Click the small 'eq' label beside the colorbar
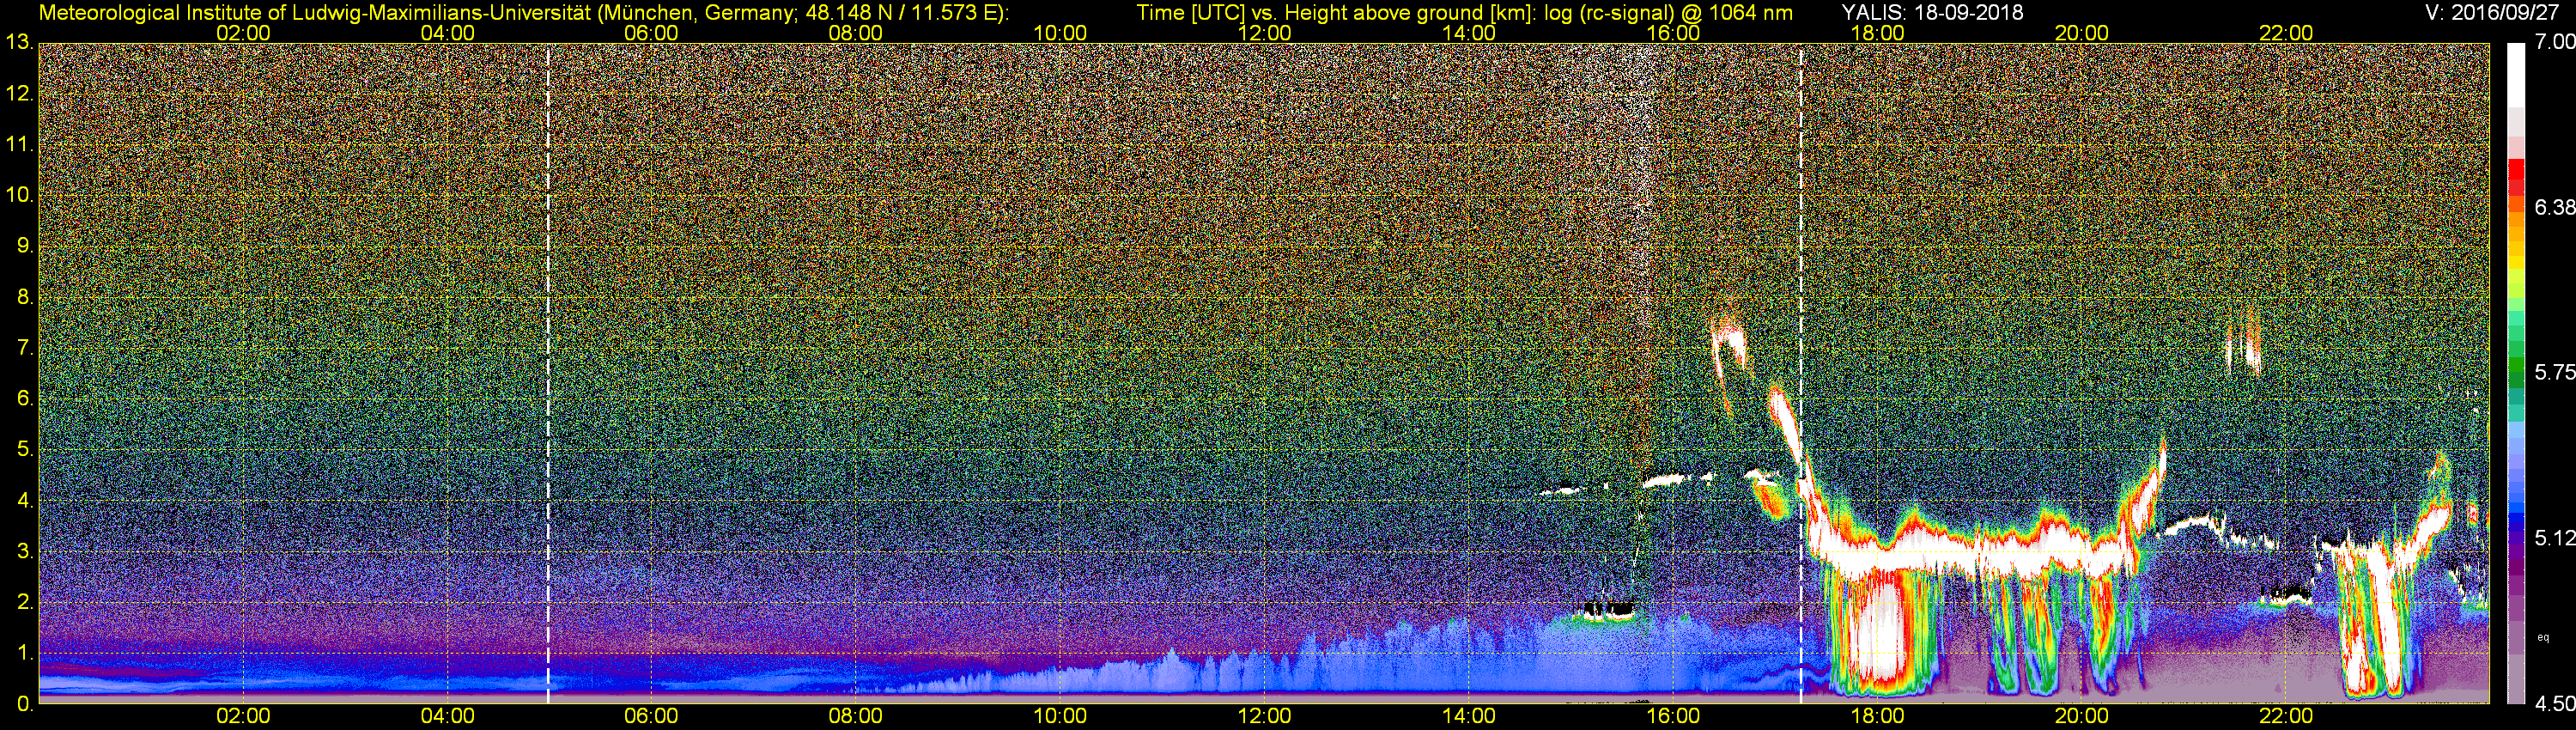The image size is (2576, 730). point(2543,637)
